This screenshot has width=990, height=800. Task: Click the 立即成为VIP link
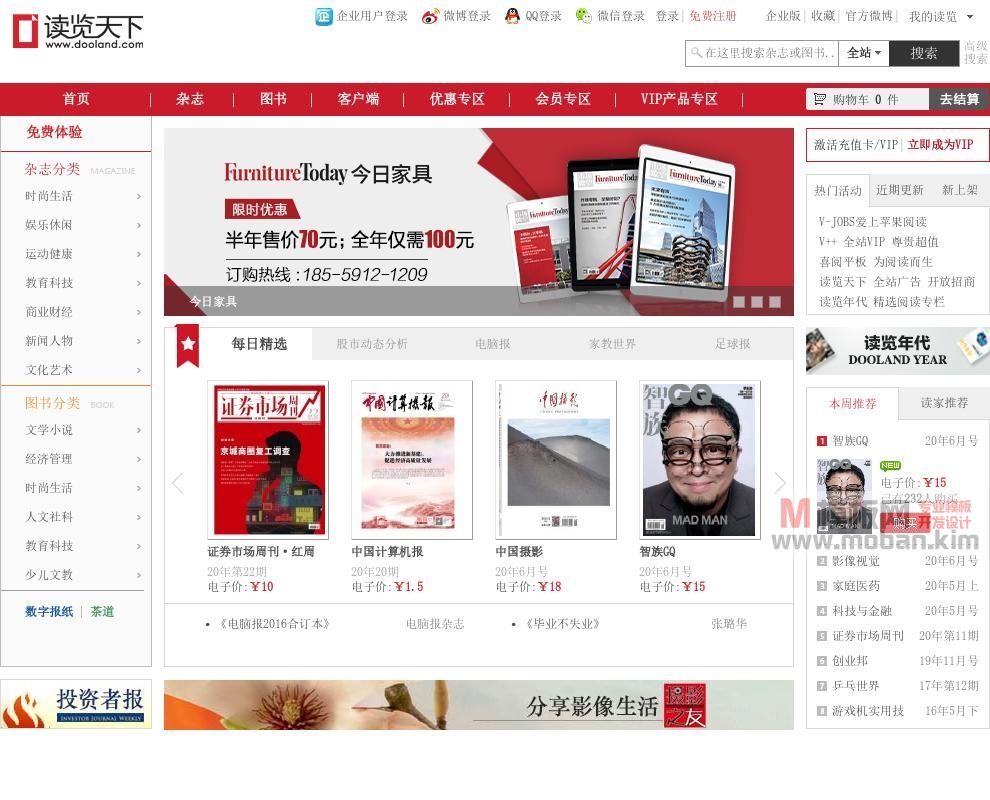tap(940, 145)
